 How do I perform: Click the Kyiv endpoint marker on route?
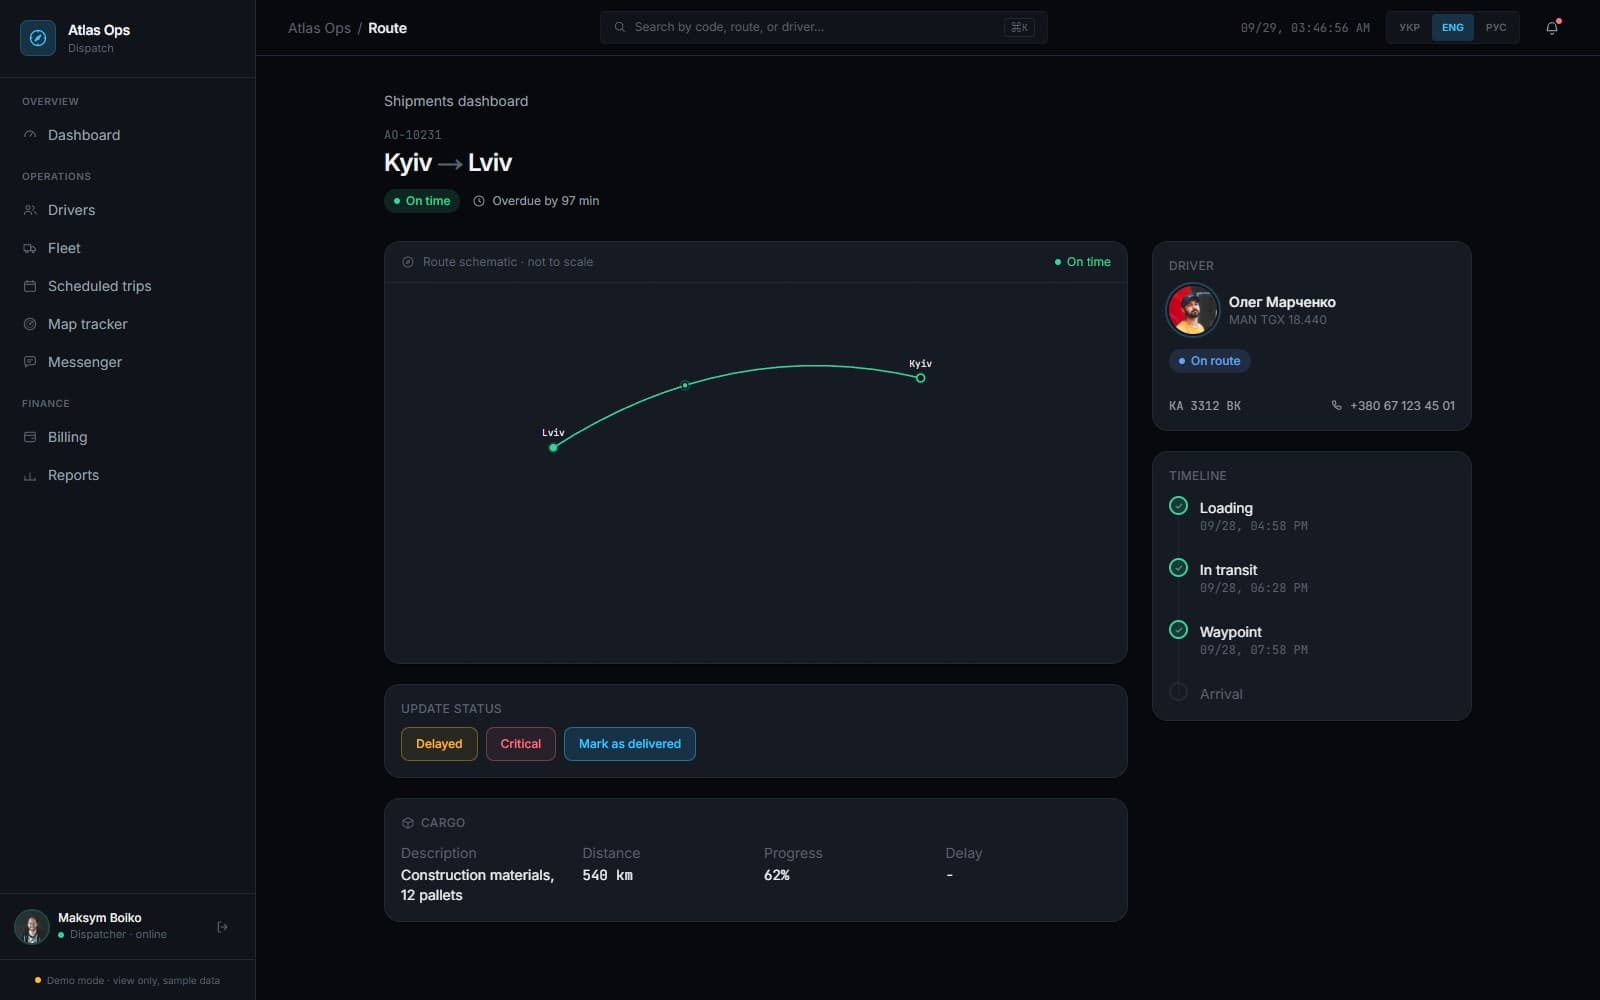[920, 378]
